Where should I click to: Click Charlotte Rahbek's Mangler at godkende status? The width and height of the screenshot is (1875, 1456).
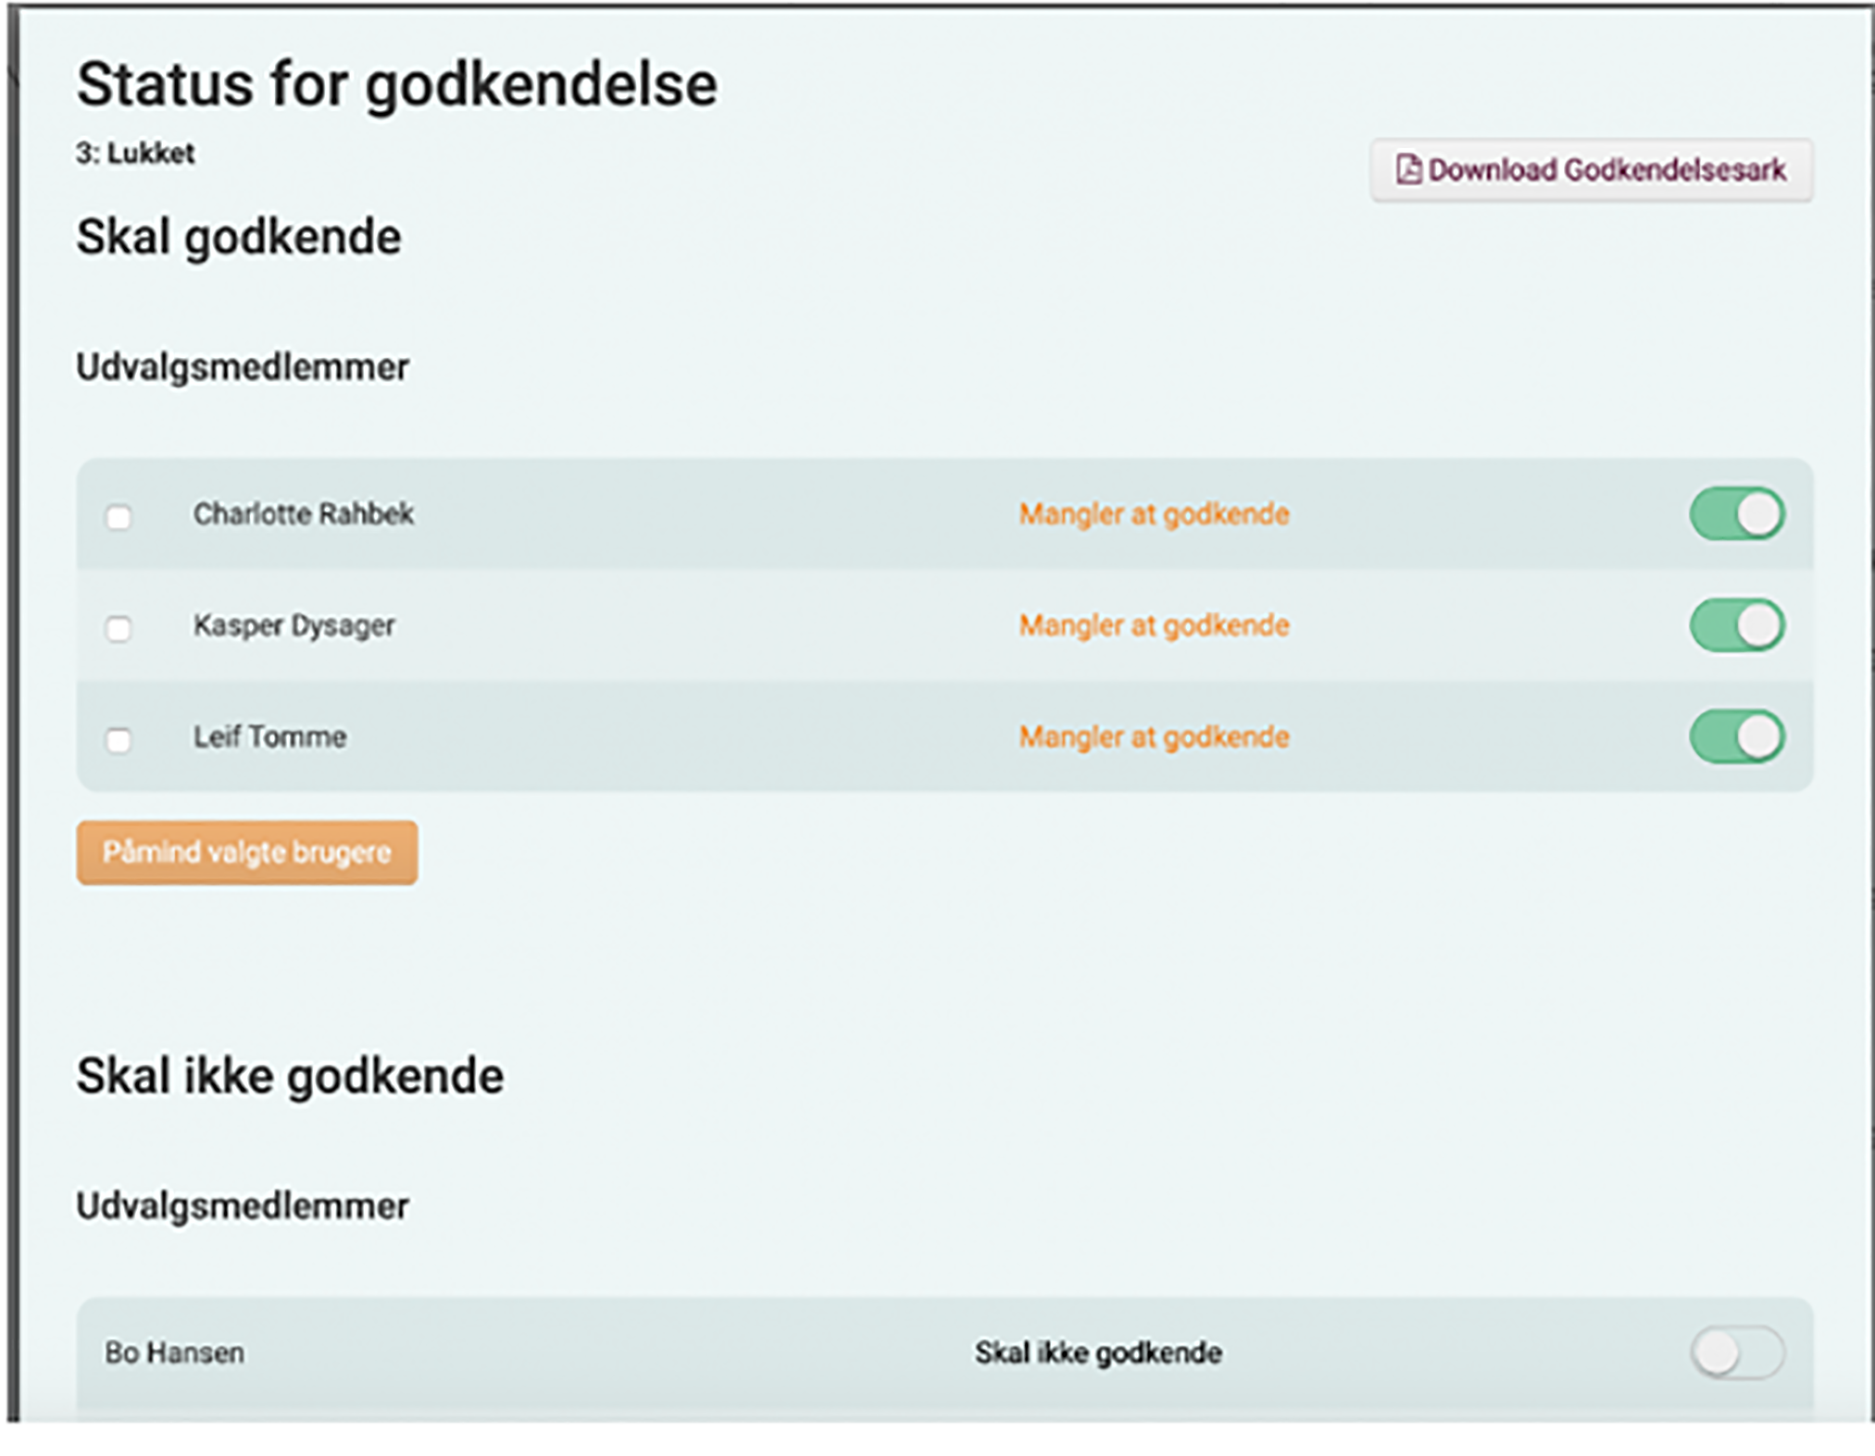(x=1154, y=514)
